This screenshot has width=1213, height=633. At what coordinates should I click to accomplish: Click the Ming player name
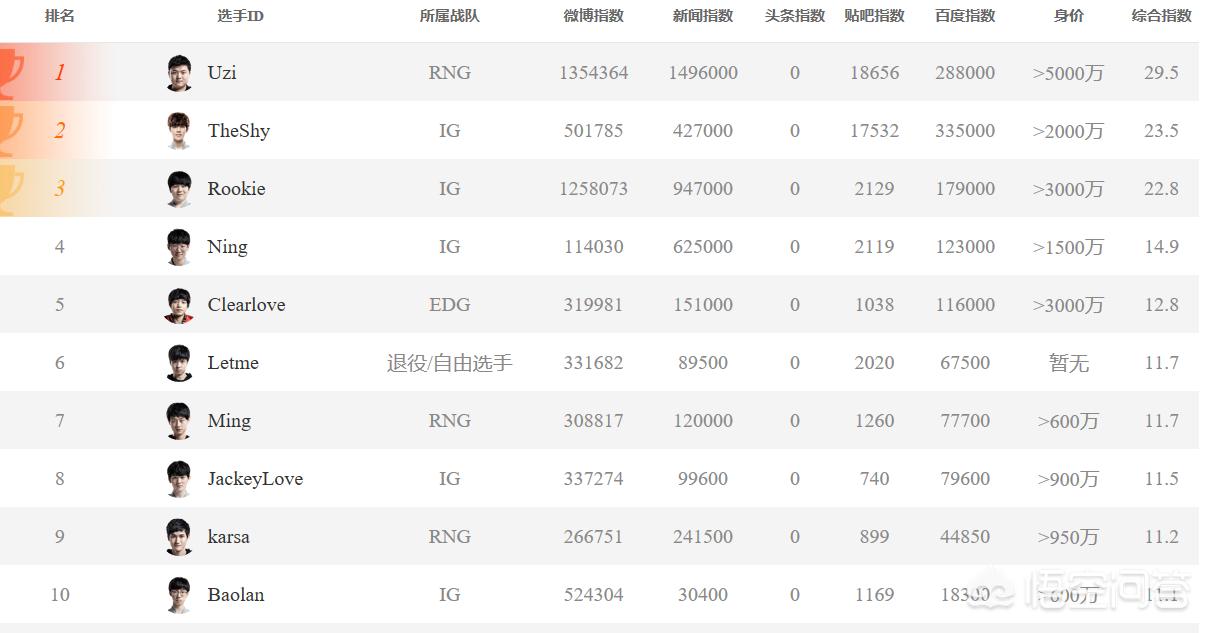coord(229,421)
